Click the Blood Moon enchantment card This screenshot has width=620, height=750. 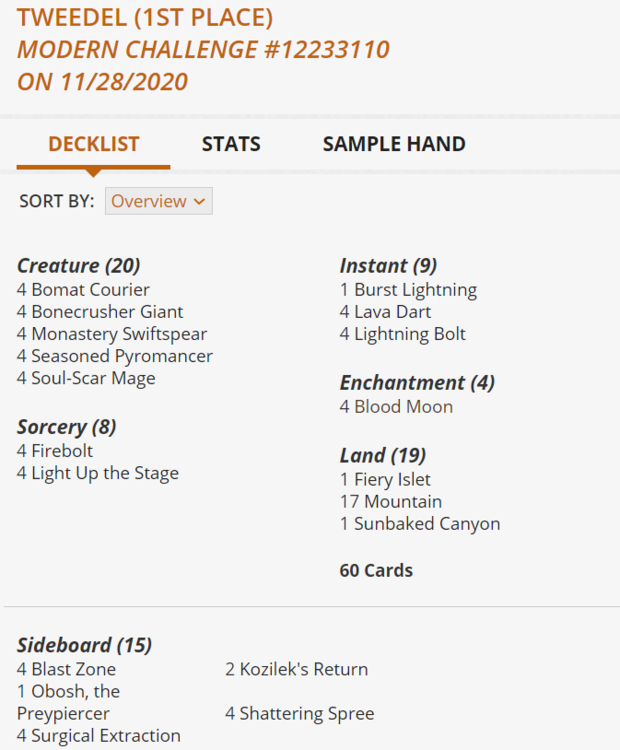(403, 407)
